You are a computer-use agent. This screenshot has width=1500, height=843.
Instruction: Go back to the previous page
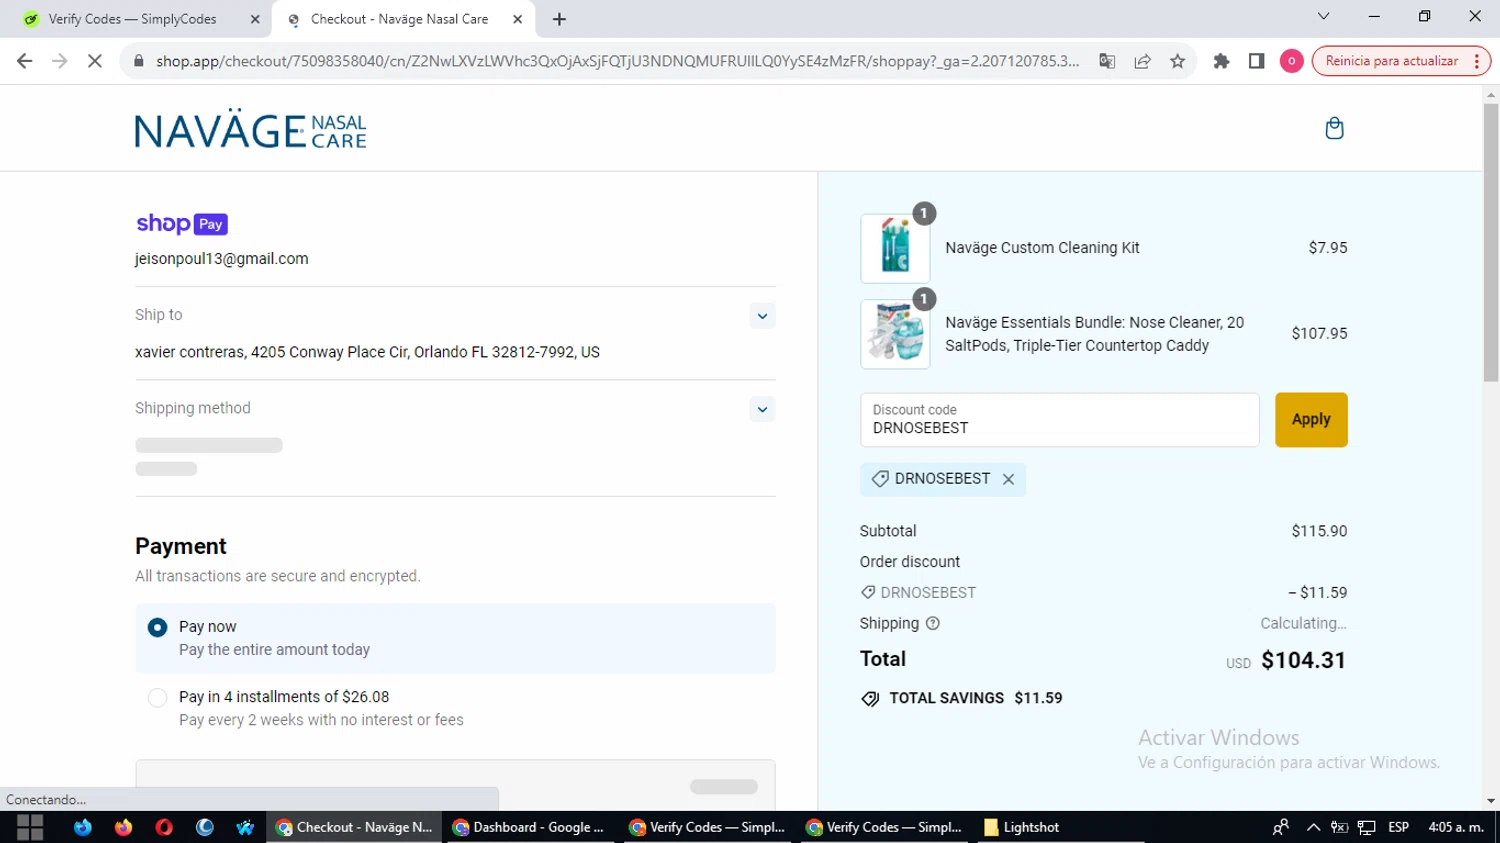pyautogui.click(x=25, y=61)
